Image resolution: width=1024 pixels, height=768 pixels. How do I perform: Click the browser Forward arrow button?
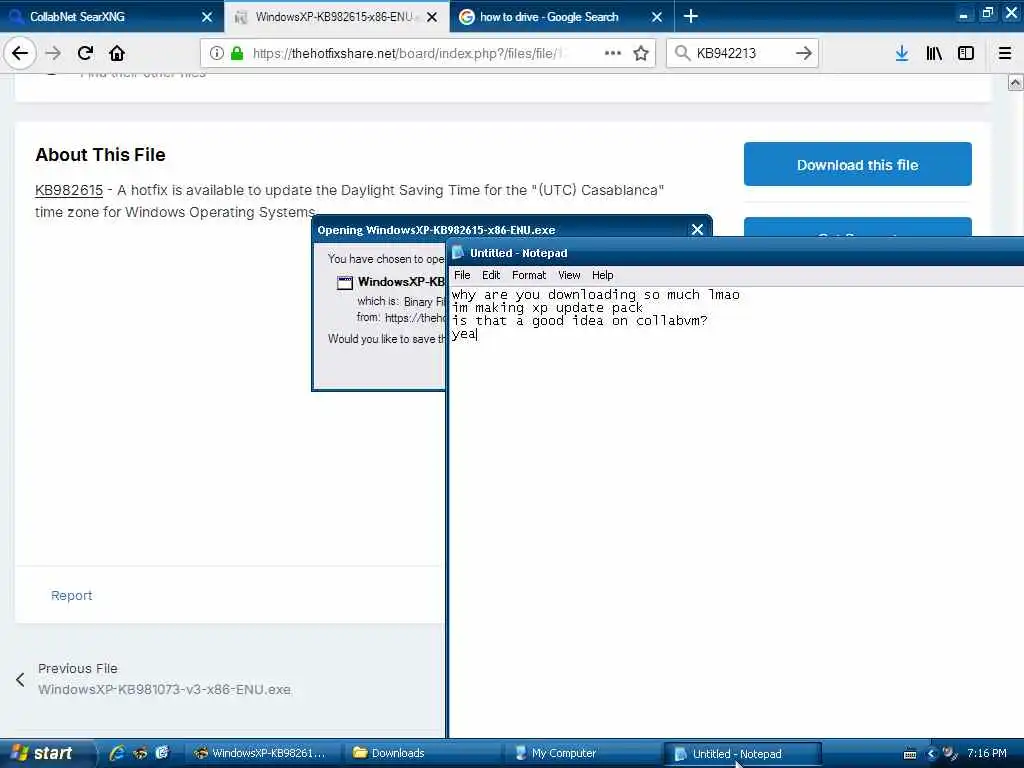(x=54, y=53)
